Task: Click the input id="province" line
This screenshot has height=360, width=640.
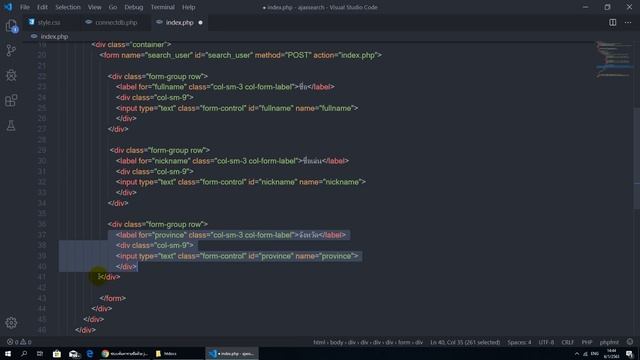Action: coord(237,256)
